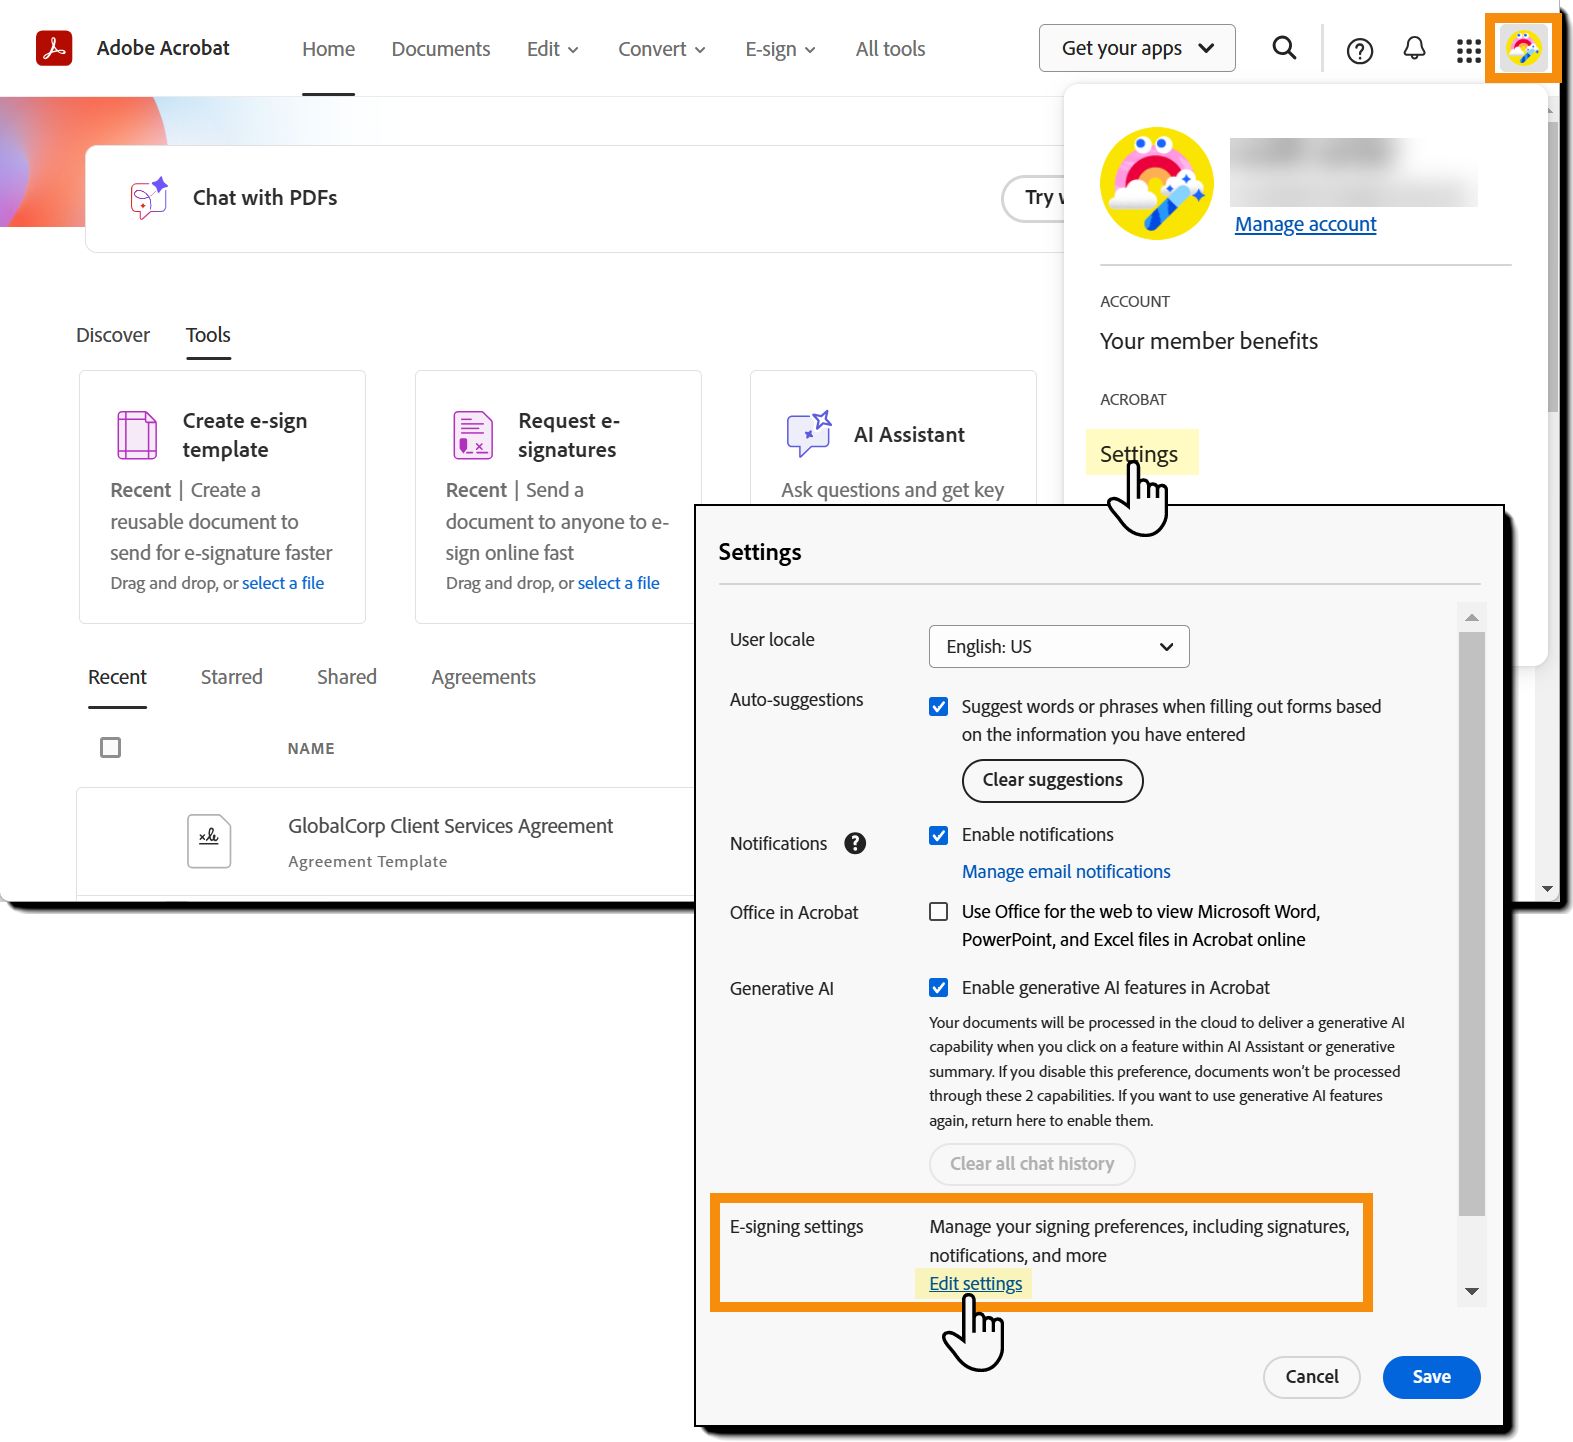Click the Create e-sign template title
The image size is (1573, 1442).
(x=245, y=435)
